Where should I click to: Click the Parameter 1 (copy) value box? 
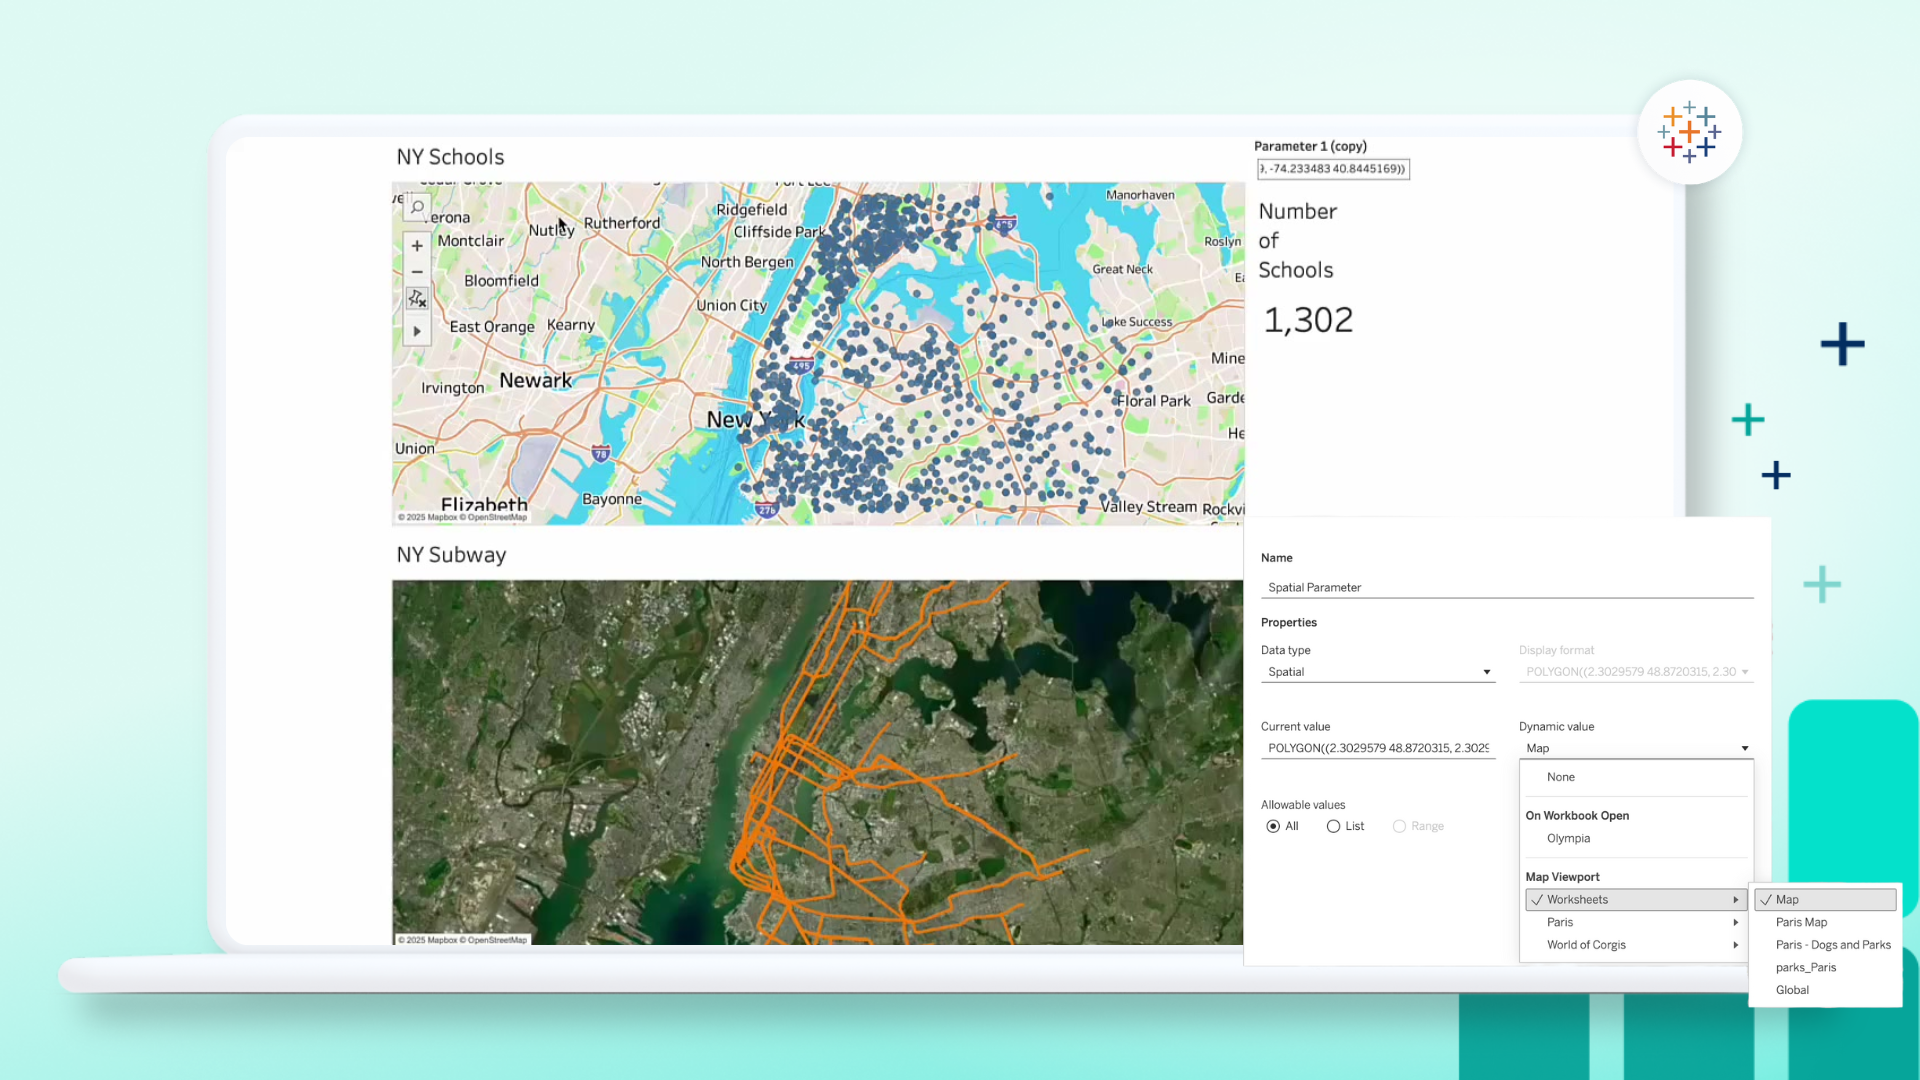coord(1333,169)
